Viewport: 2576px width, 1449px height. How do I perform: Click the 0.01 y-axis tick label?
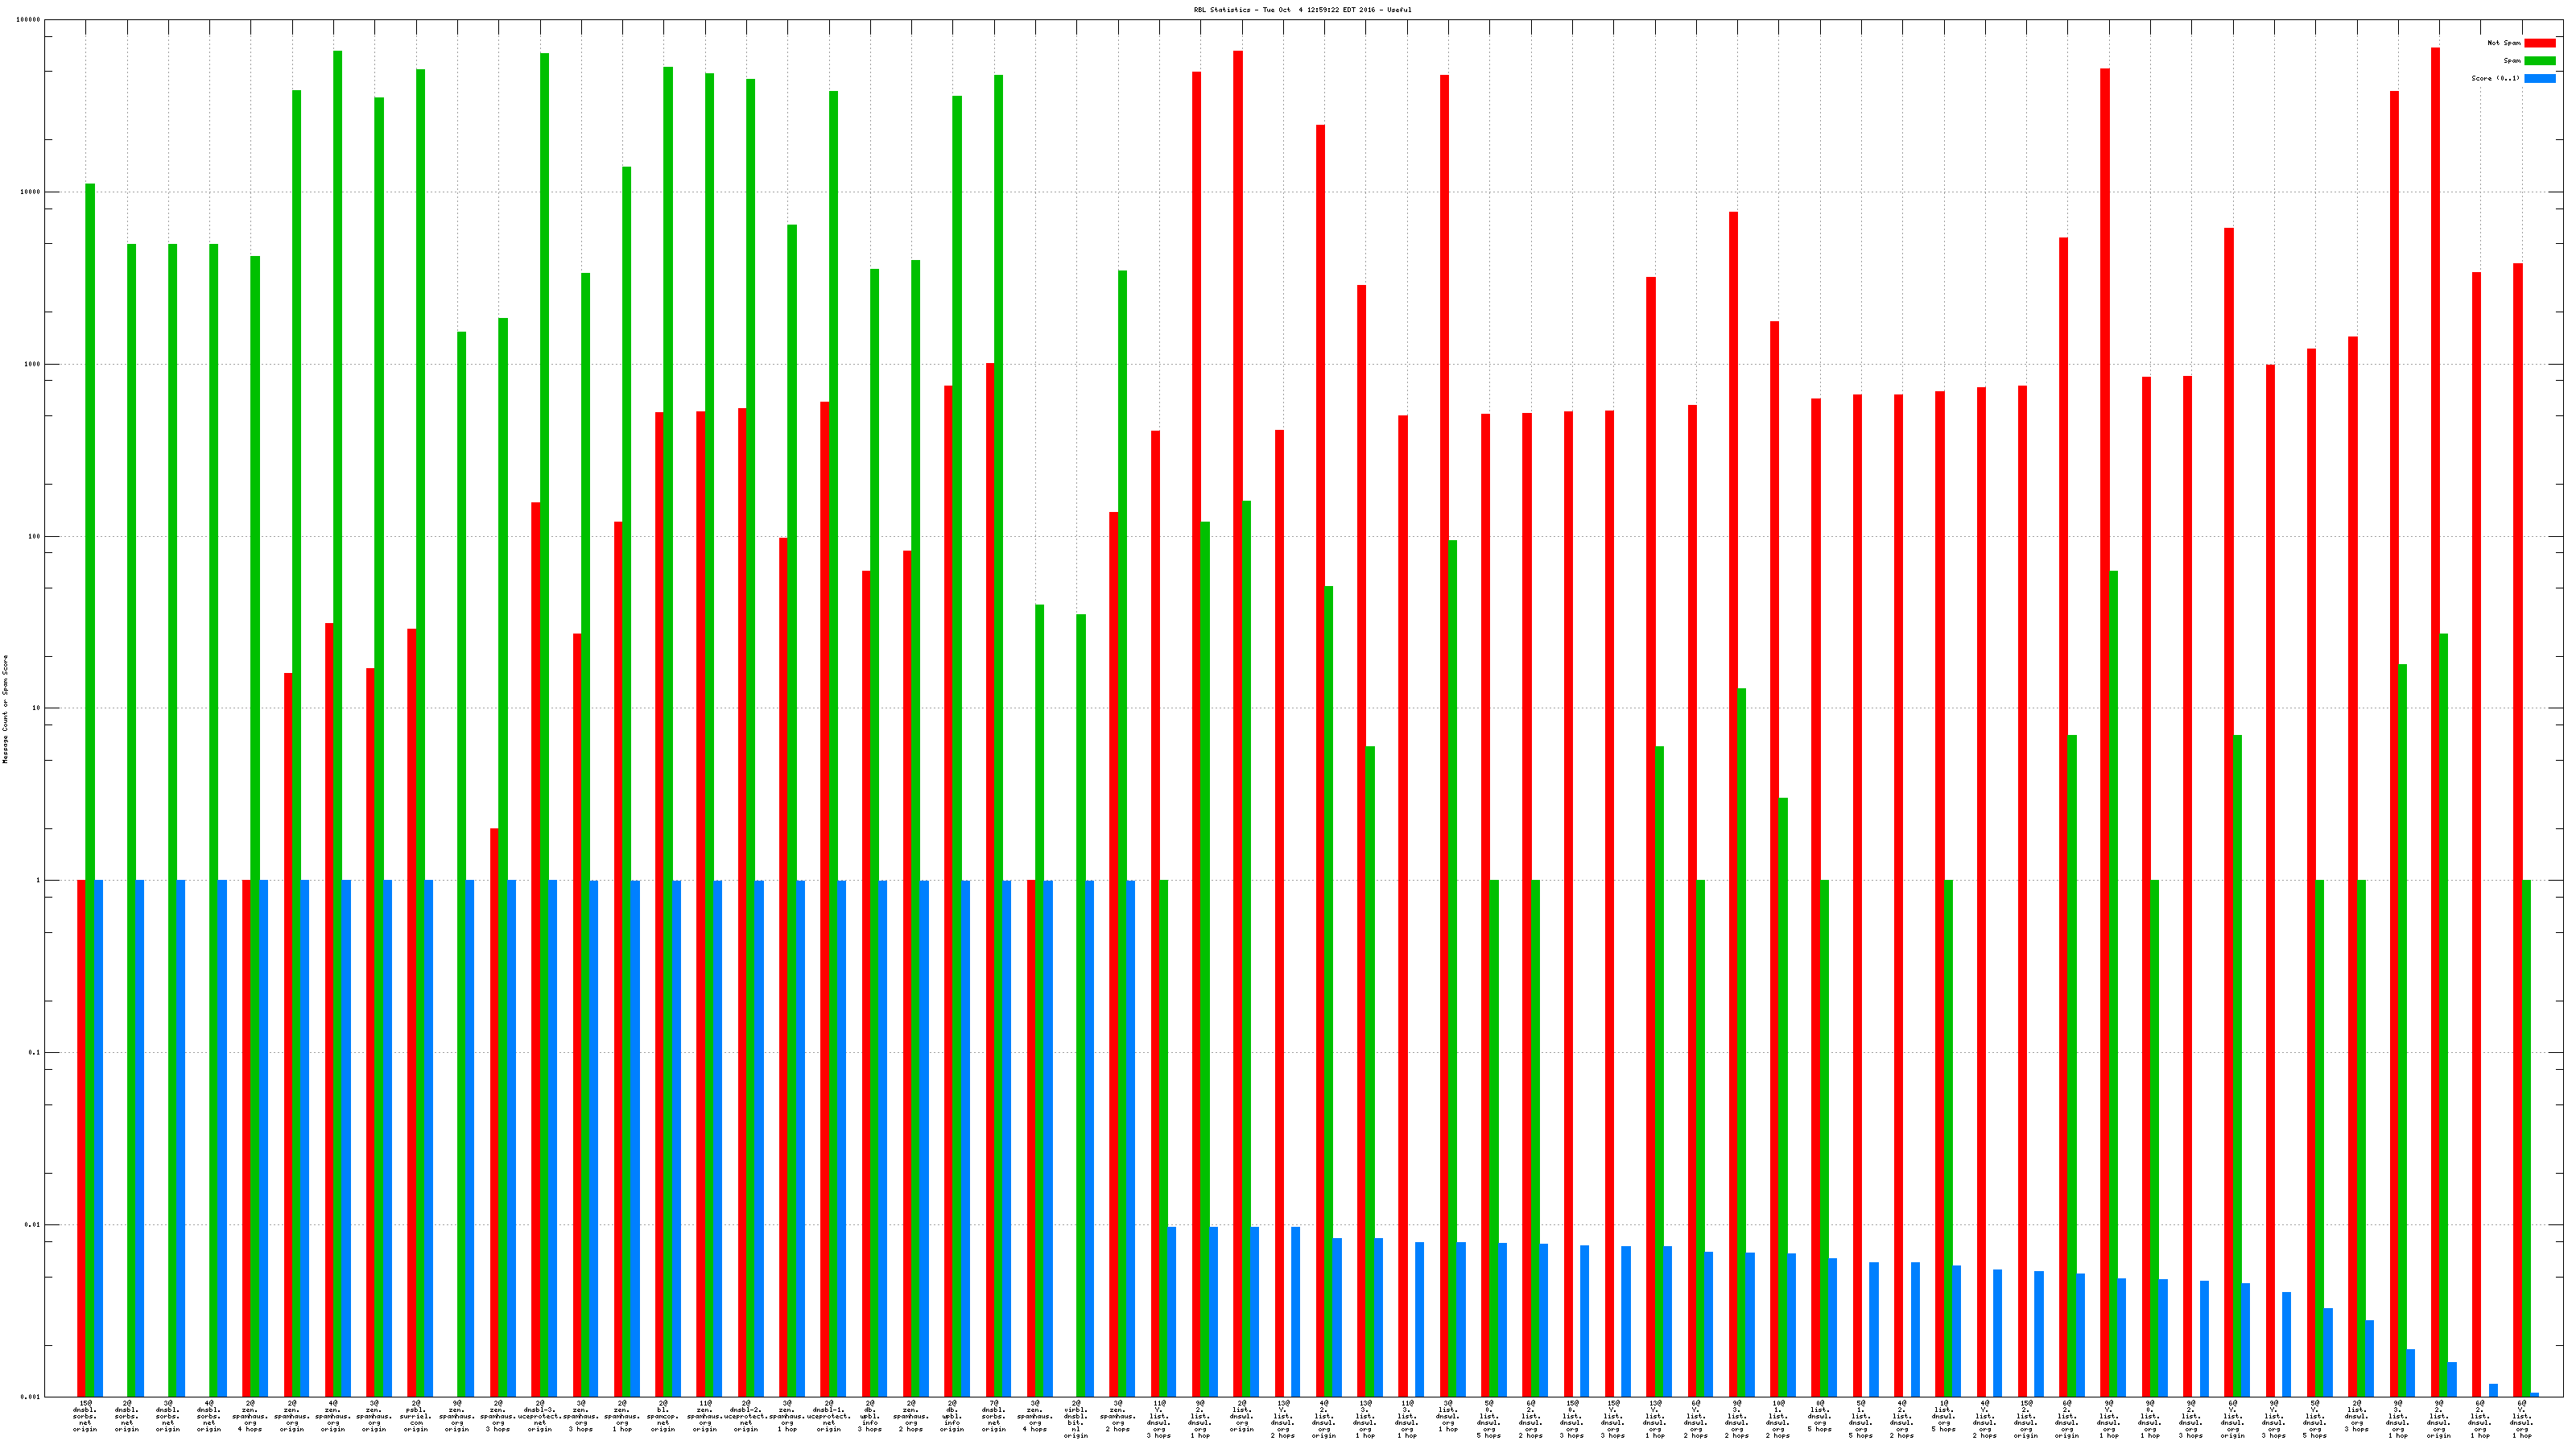pyautogui.click(x=33, y=1225)
